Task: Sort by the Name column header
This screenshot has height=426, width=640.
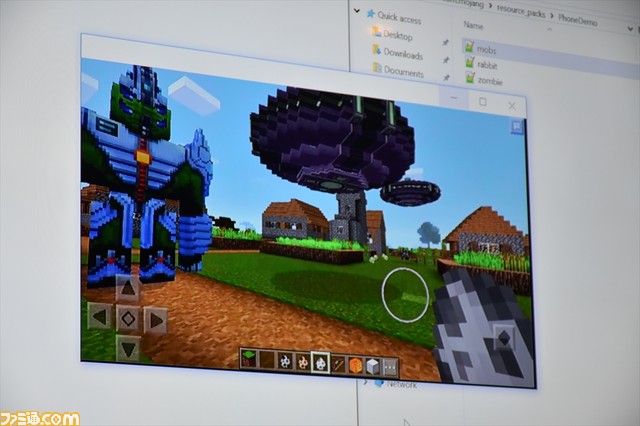Action: click(473, 25)
